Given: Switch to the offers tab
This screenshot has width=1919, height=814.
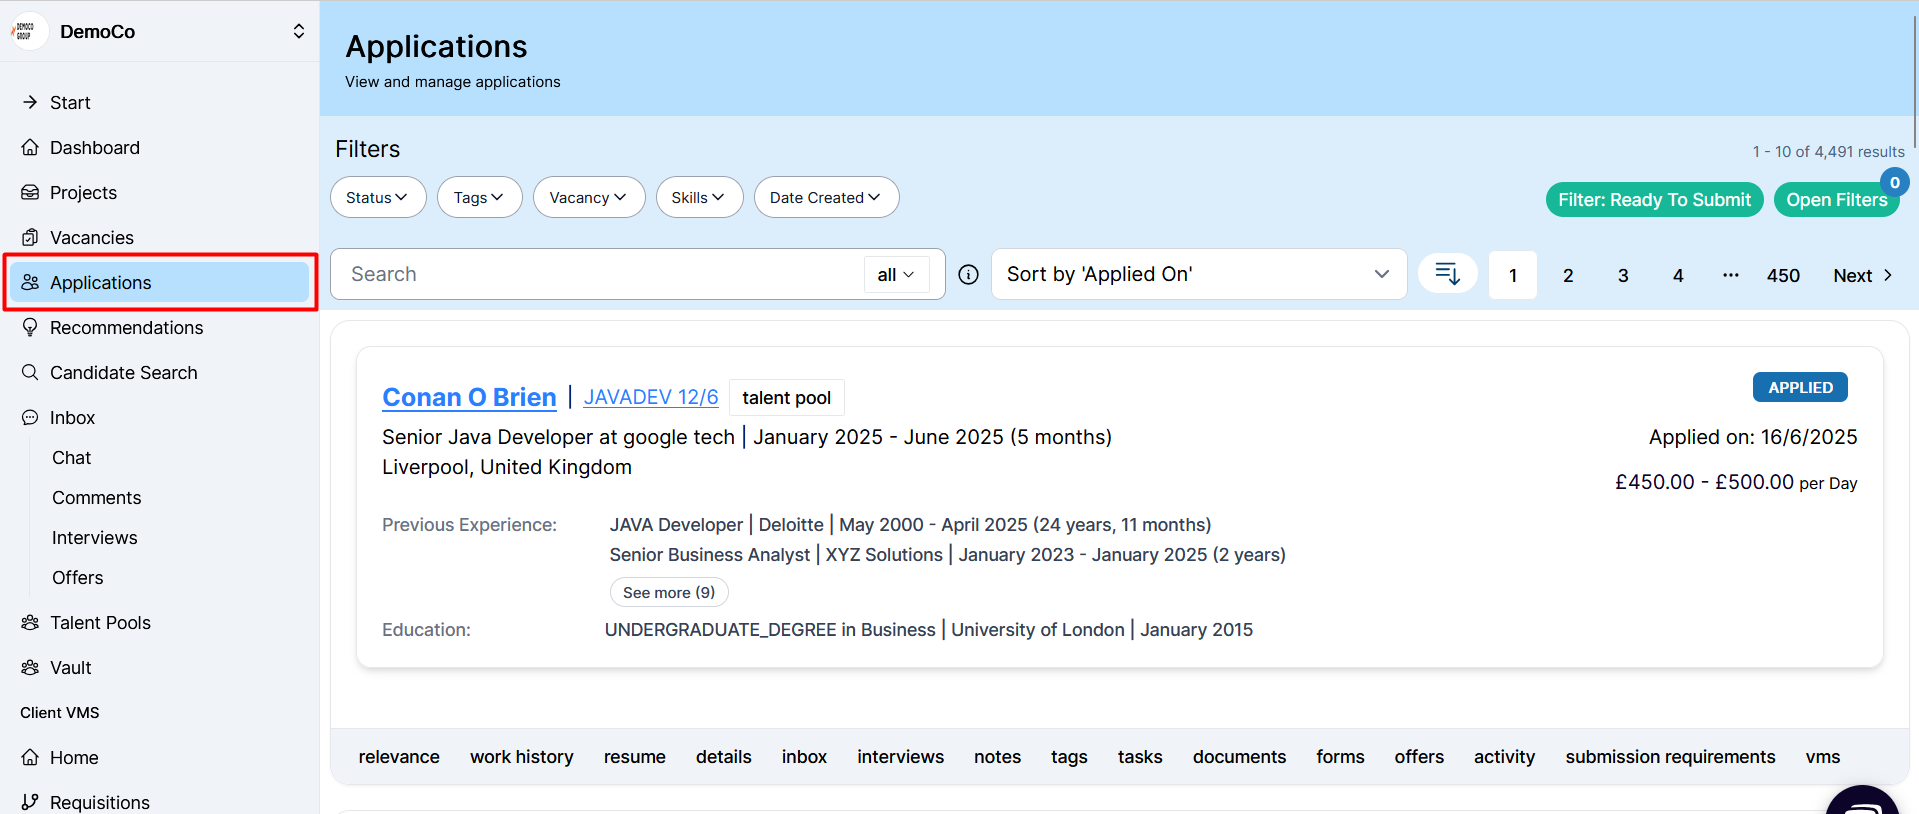Looking at the screenshot, I should pyautogui.click(x=1419, y=757).
